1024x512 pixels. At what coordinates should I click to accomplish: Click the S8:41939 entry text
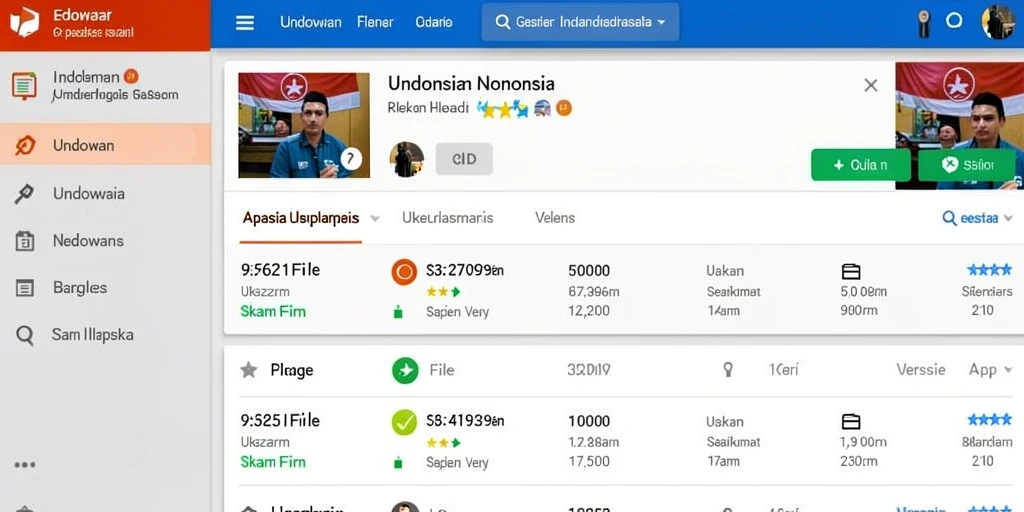[465, 421]
